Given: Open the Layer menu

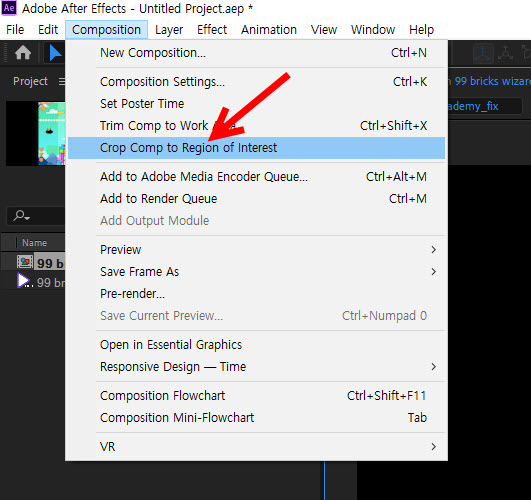Looking at the screenshot, I should (169, 30).
